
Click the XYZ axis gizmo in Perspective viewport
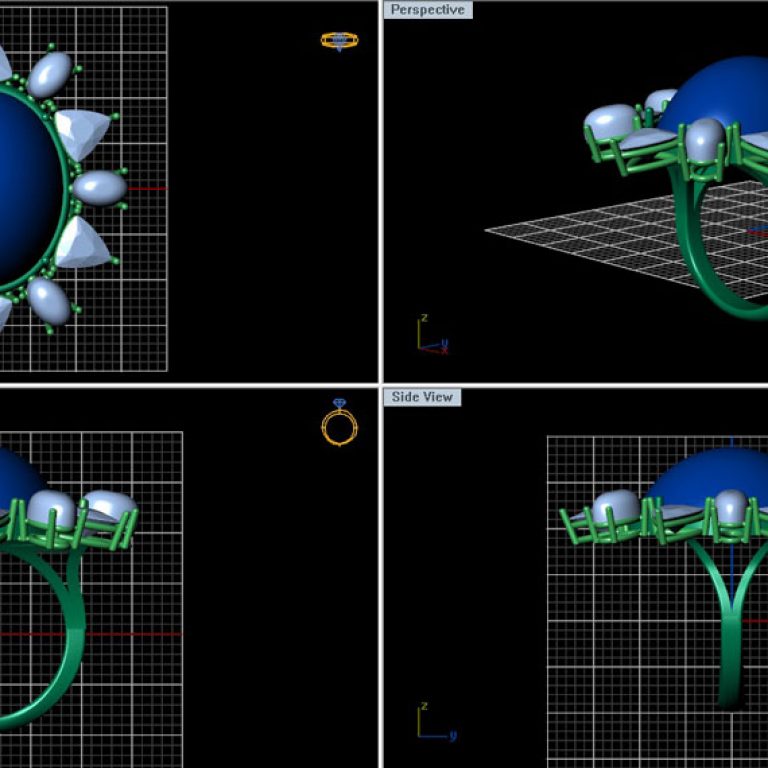[x=430, y=336]
